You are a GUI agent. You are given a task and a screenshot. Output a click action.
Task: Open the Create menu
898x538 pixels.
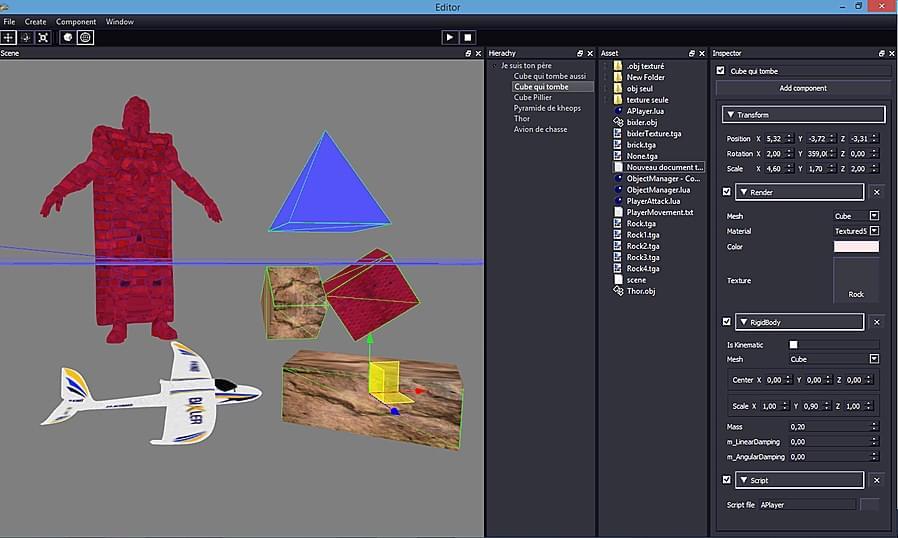pyautogui.click(x=35, y=21)
